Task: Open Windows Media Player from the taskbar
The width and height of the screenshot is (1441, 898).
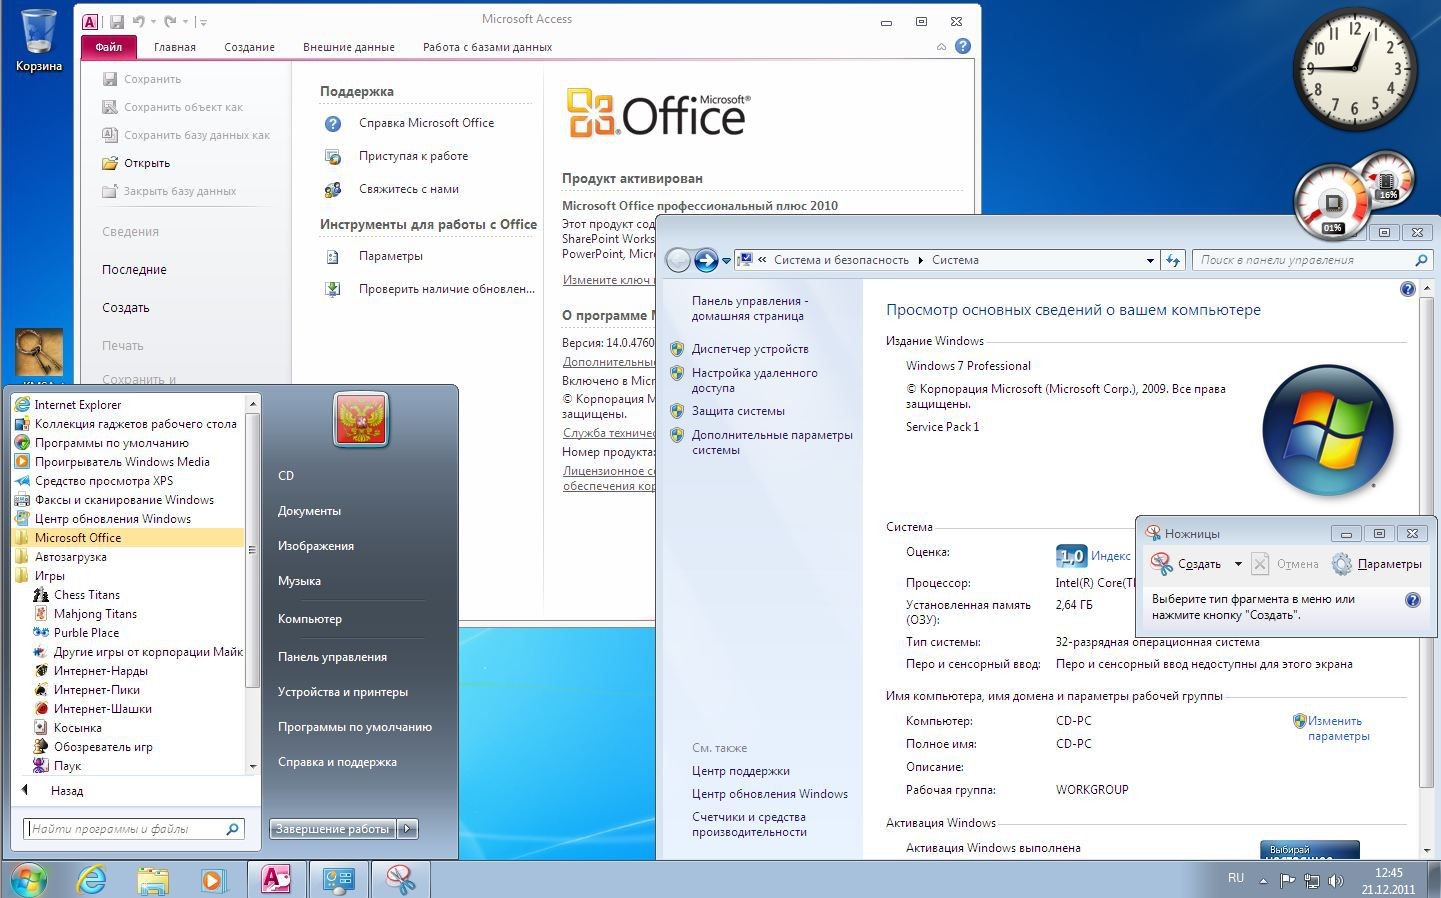Action: click(213, 879)
